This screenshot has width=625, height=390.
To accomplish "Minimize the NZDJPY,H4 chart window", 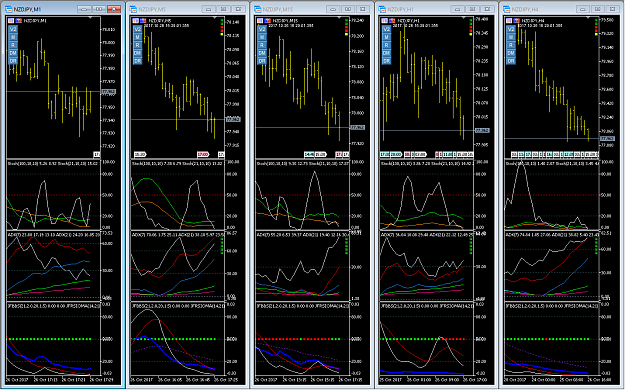I will click(582, 9).
